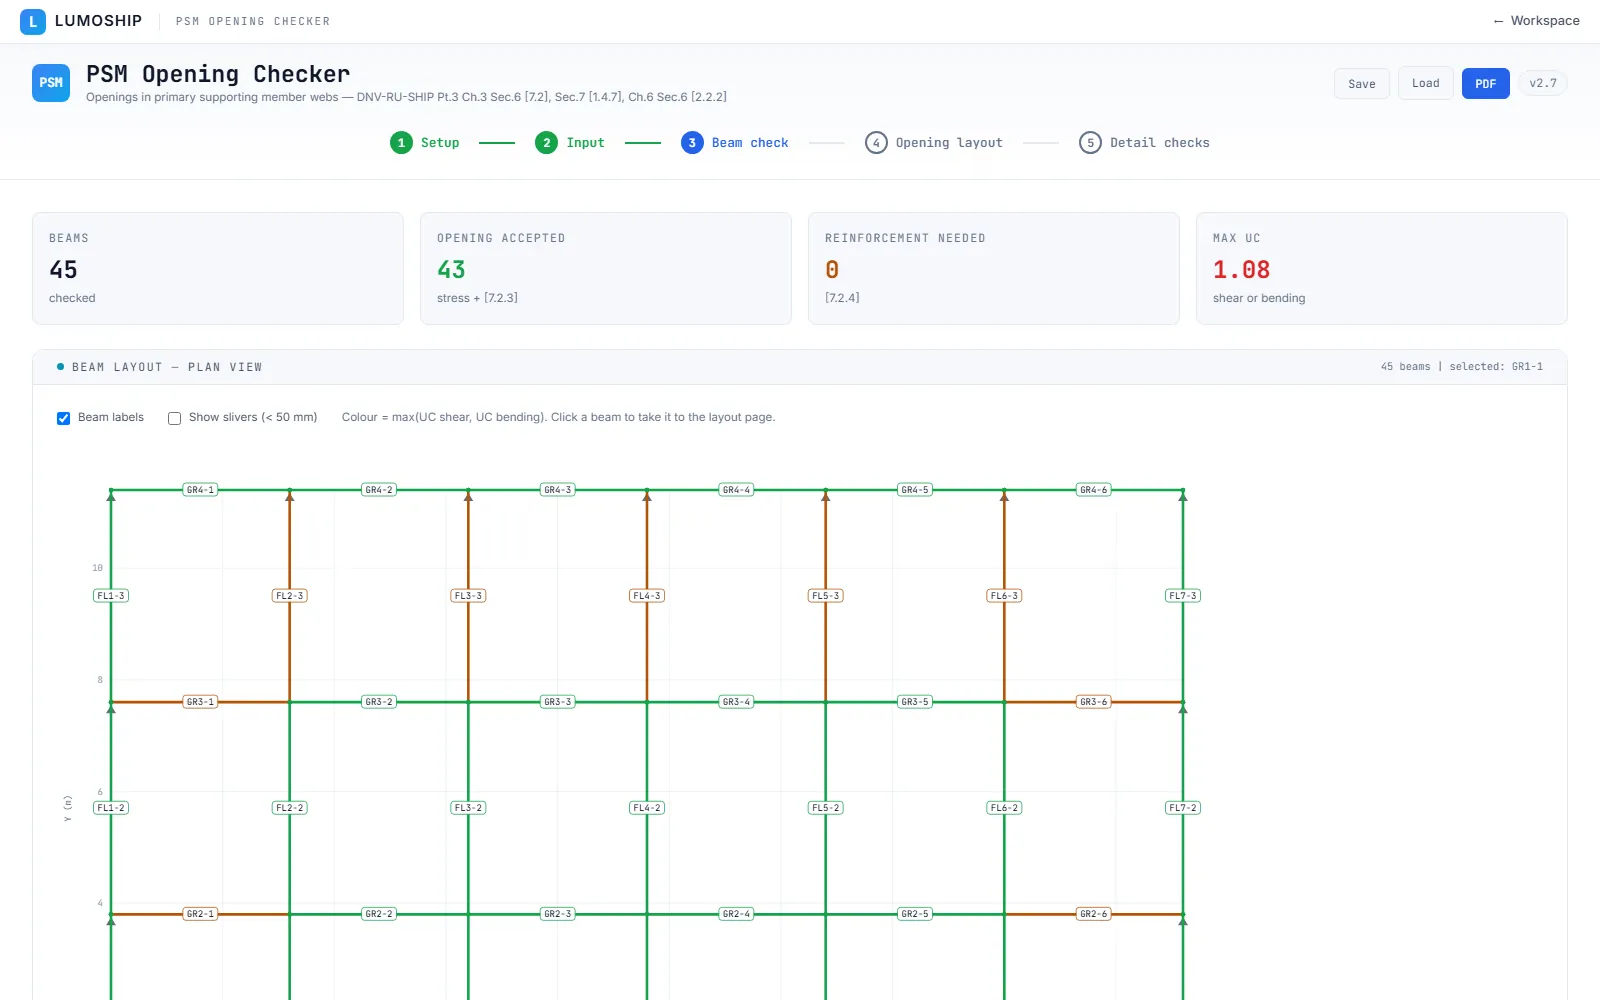The image size is (1600, 1000).
Task: Click the Max UC 1.08 card
Action: pyautogui.click(x=1382, y=268)
